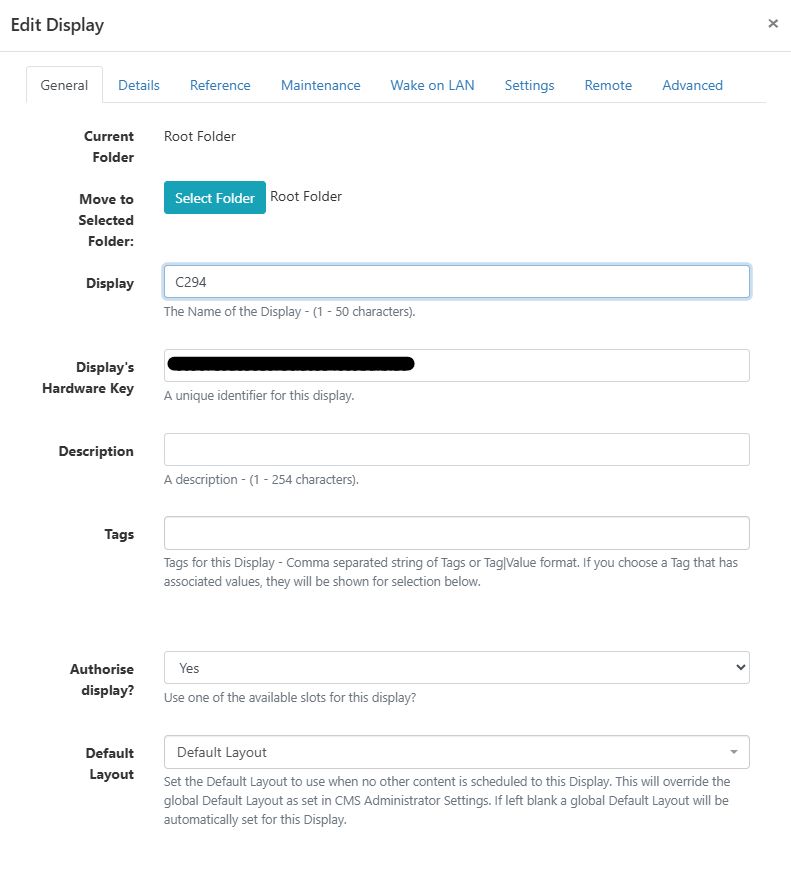Click the Description text field

[456, 450]
